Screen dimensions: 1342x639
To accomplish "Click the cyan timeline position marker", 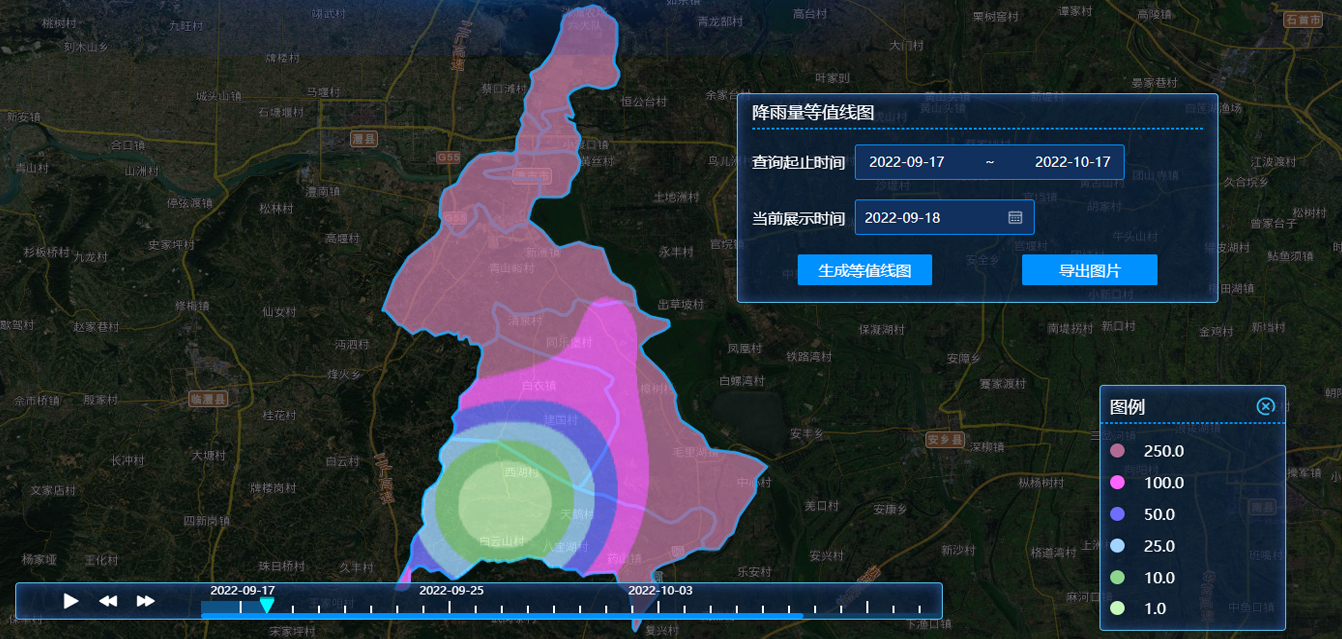I will tap(267, 605).
